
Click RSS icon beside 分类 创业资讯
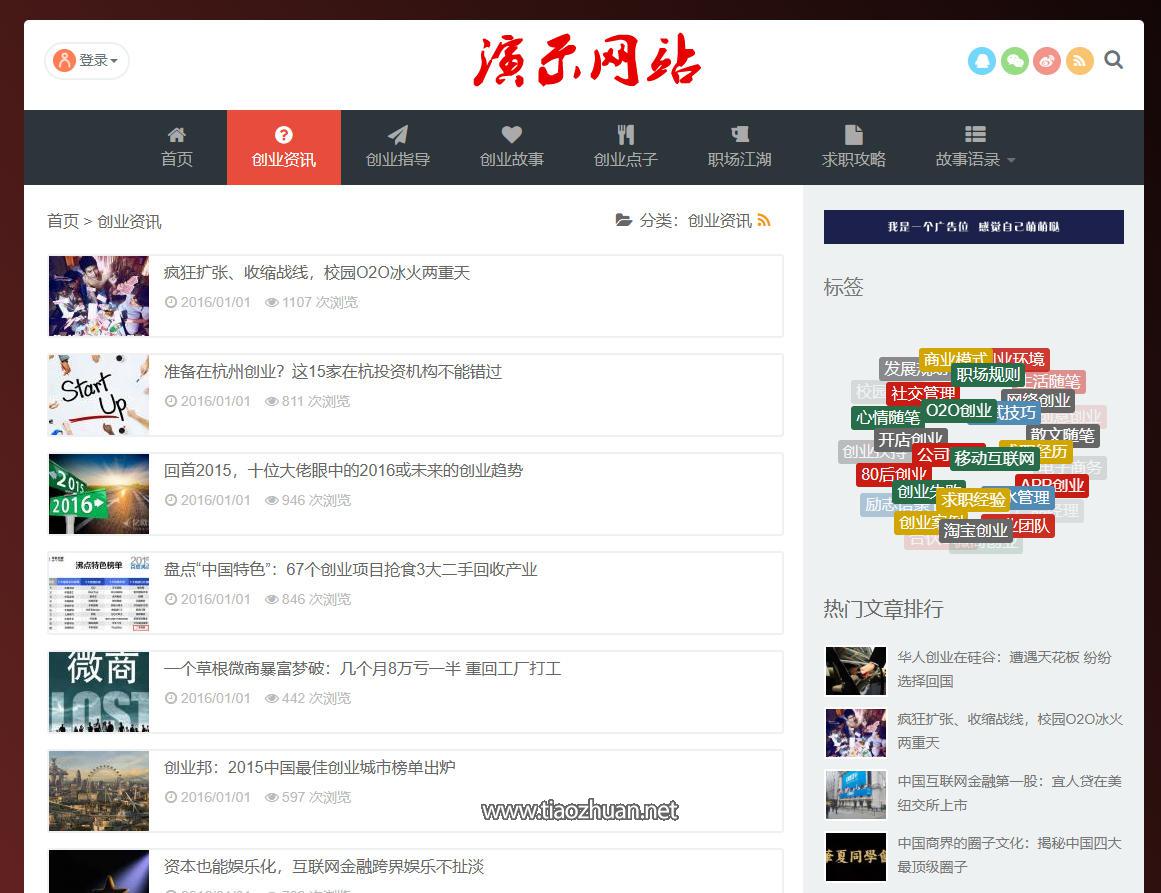tap(764, 220)
